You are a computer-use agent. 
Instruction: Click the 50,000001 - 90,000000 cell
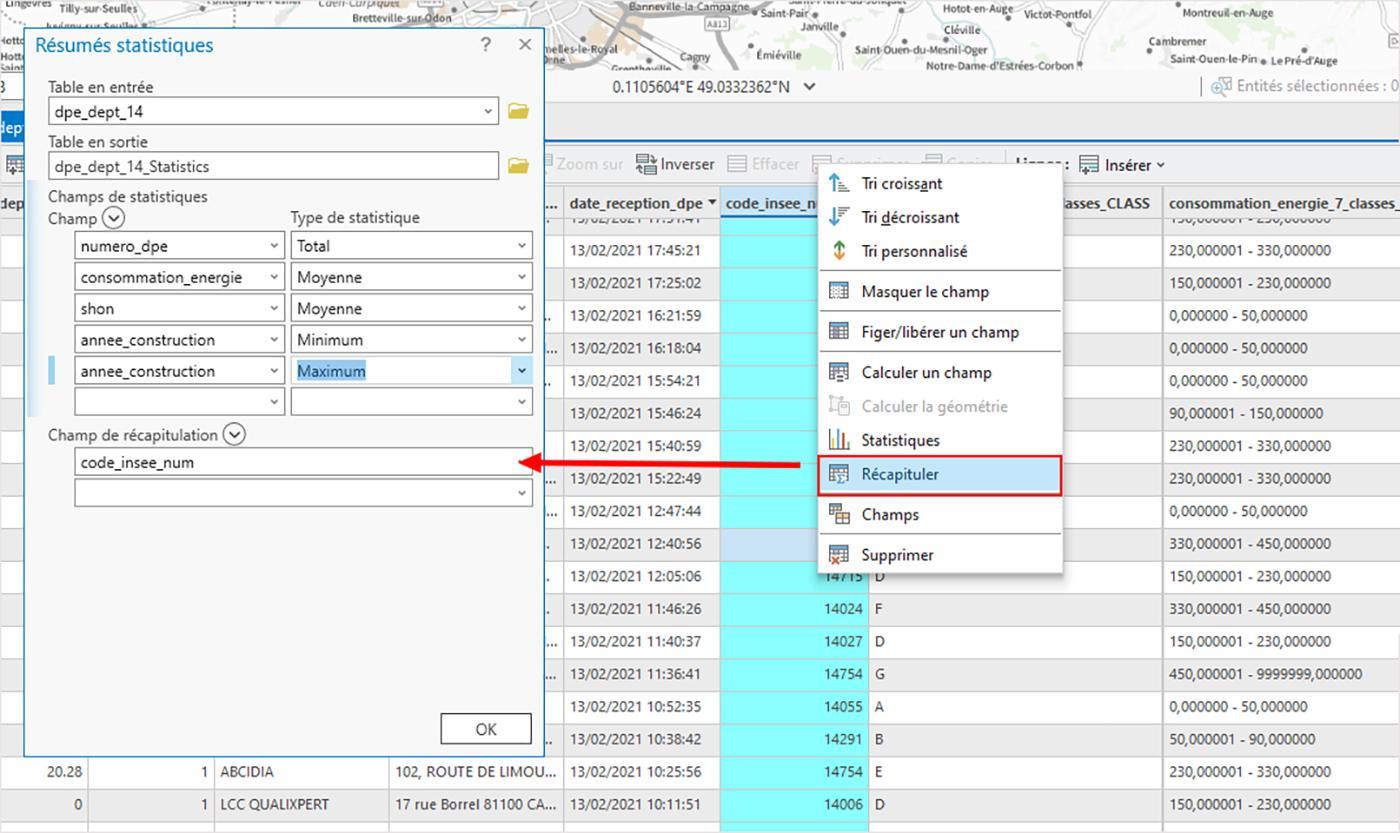click(x=1282, y=739)
